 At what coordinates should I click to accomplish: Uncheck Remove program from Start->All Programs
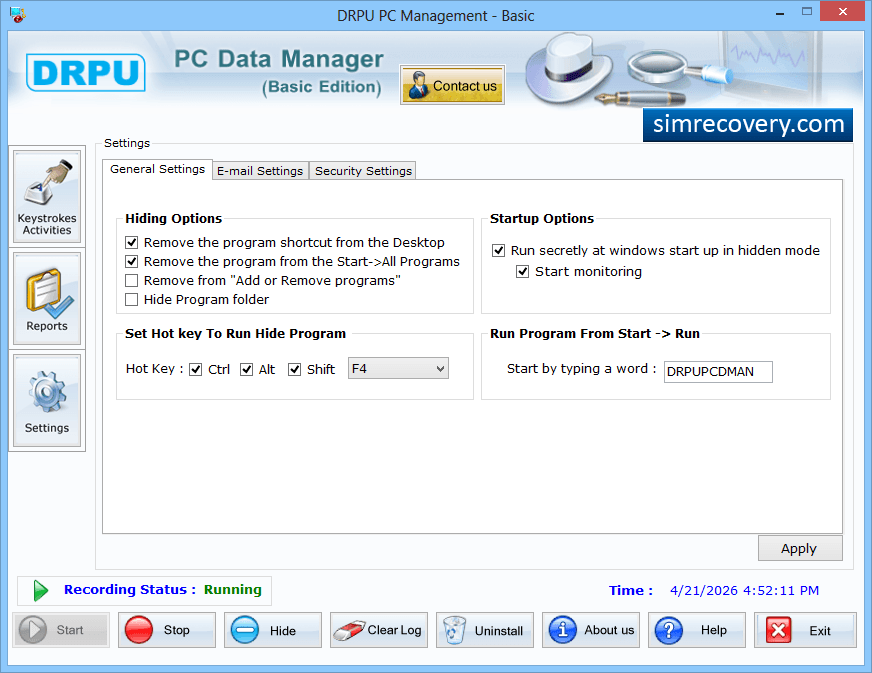pyautogui.click(x=132, y=261)
